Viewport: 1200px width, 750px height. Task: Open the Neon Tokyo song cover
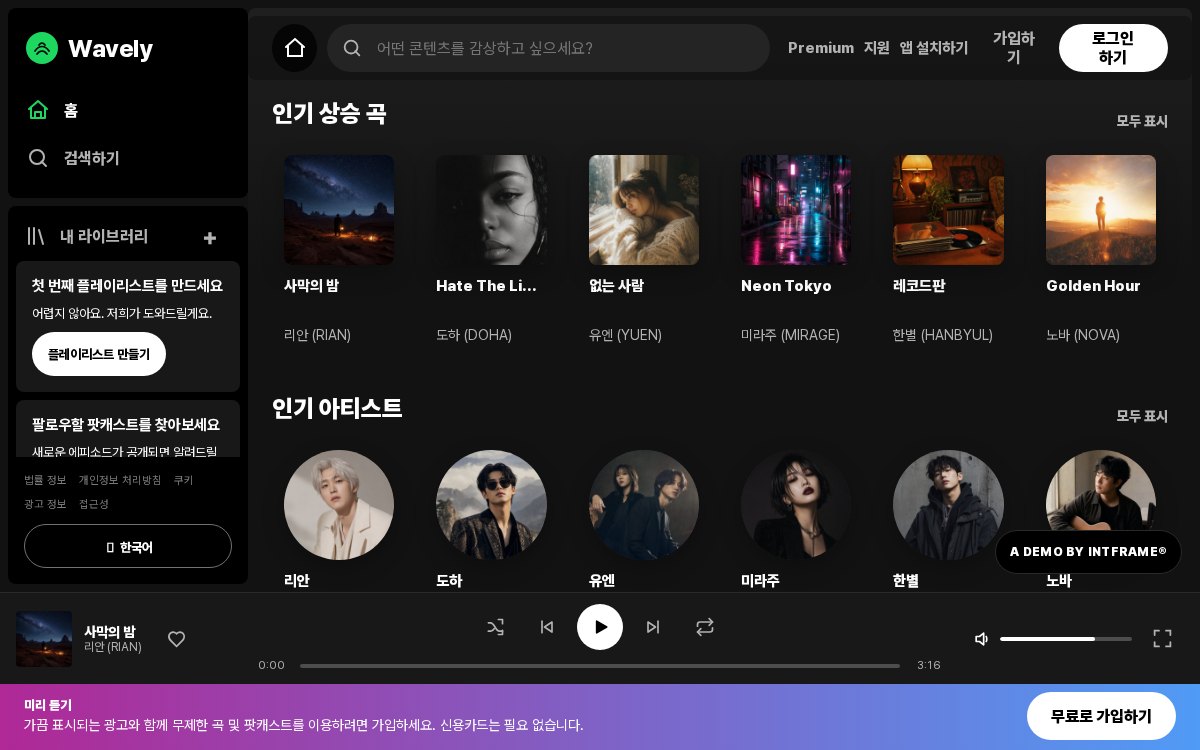[x=796, y=210]
